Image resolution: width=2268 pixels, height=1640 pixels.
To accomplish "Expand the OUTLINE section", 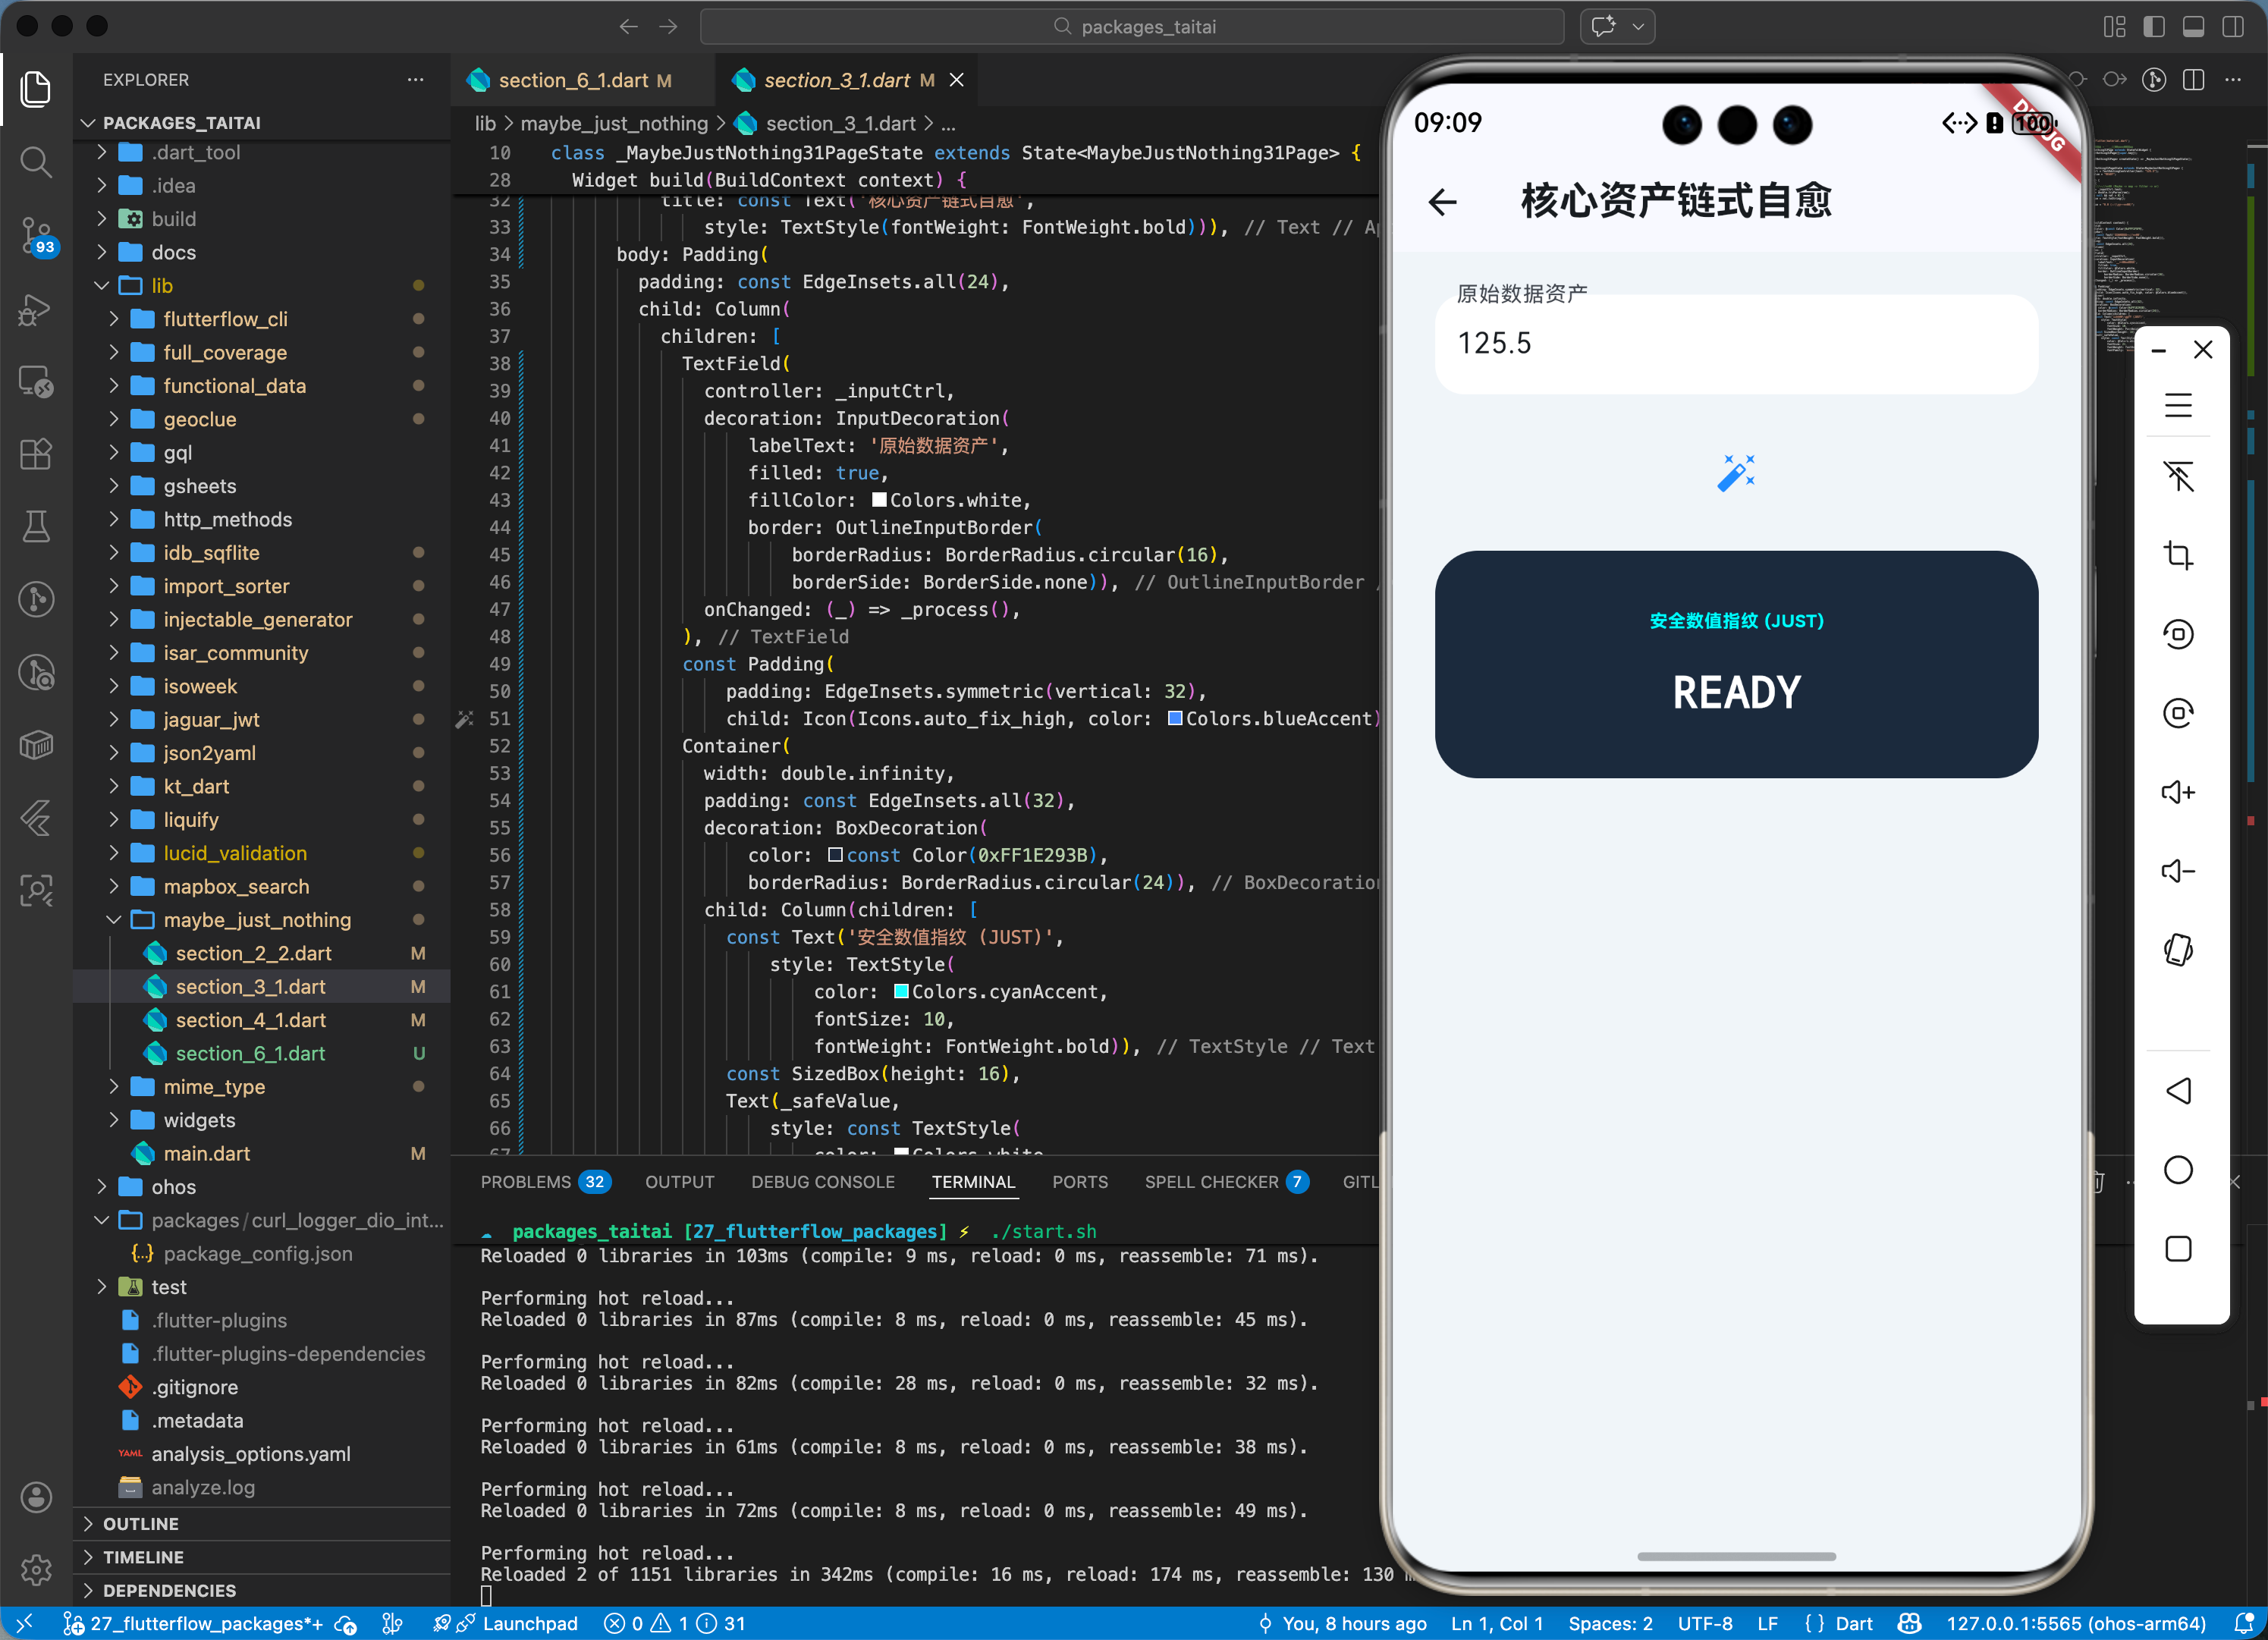I will coord(141,1523).
